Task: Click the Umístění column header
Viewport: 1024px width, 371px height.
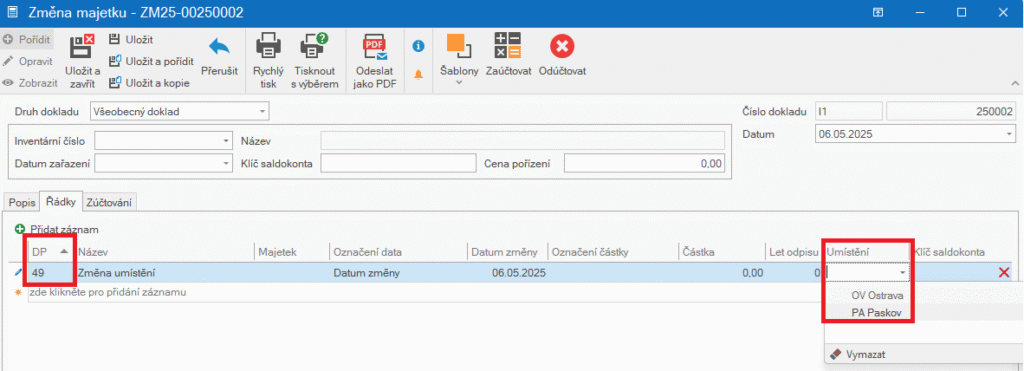Action: 867,252
